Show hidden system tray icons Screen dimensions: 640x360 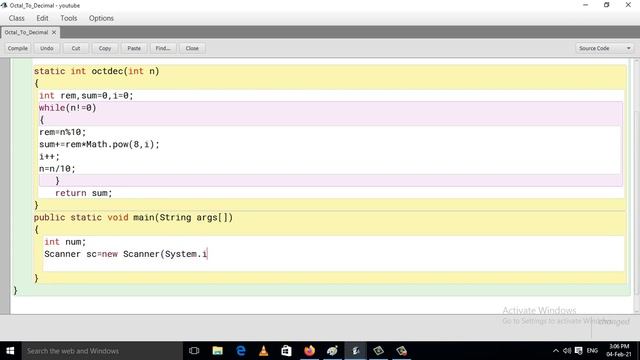click(556, 351)
